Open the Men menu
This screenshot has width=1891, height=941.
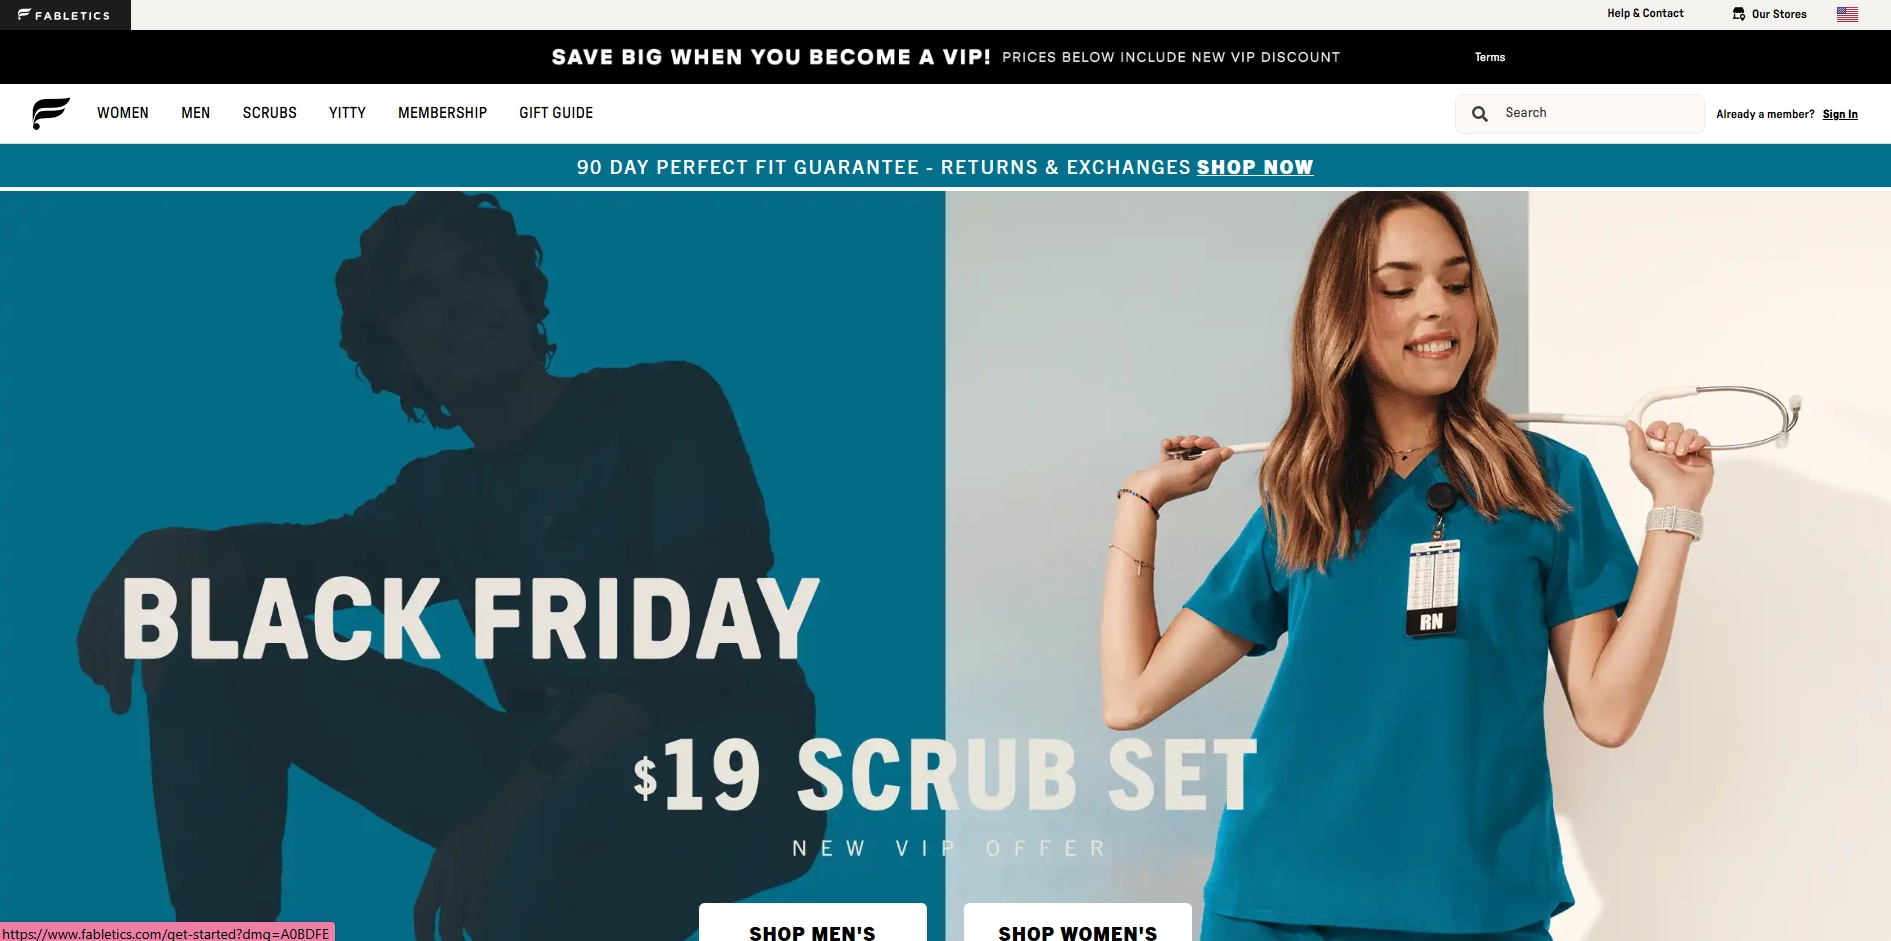196,113
